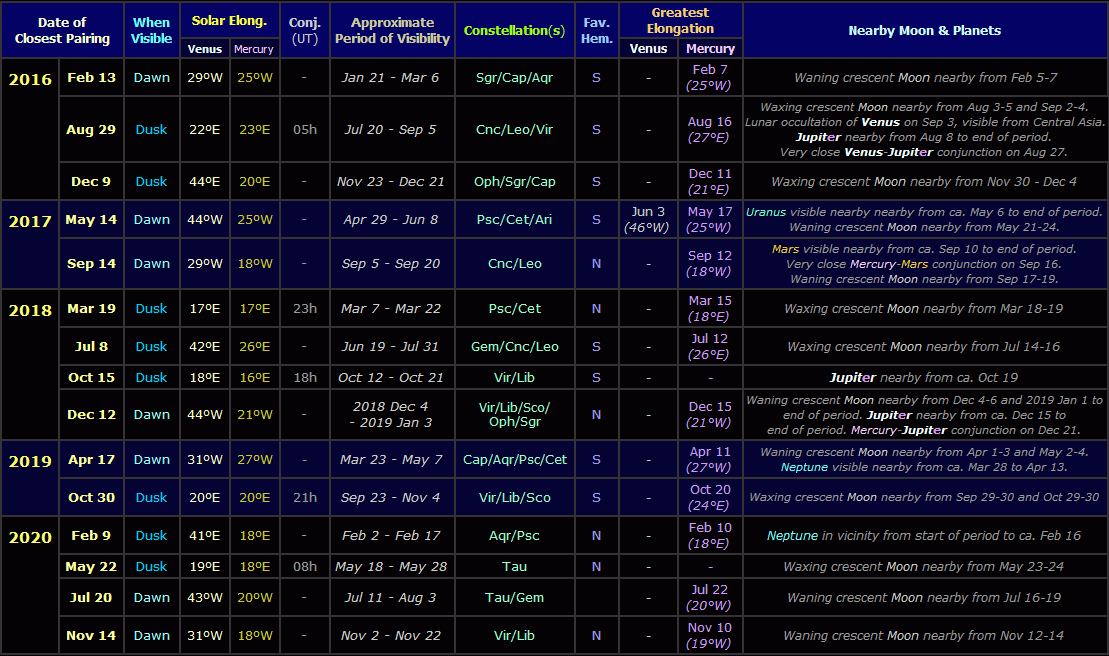Viewport: 1109px width, 656px height.
Task: Click the 'Approximate Period of Visibility' header
Action: (x=392, y=30)
